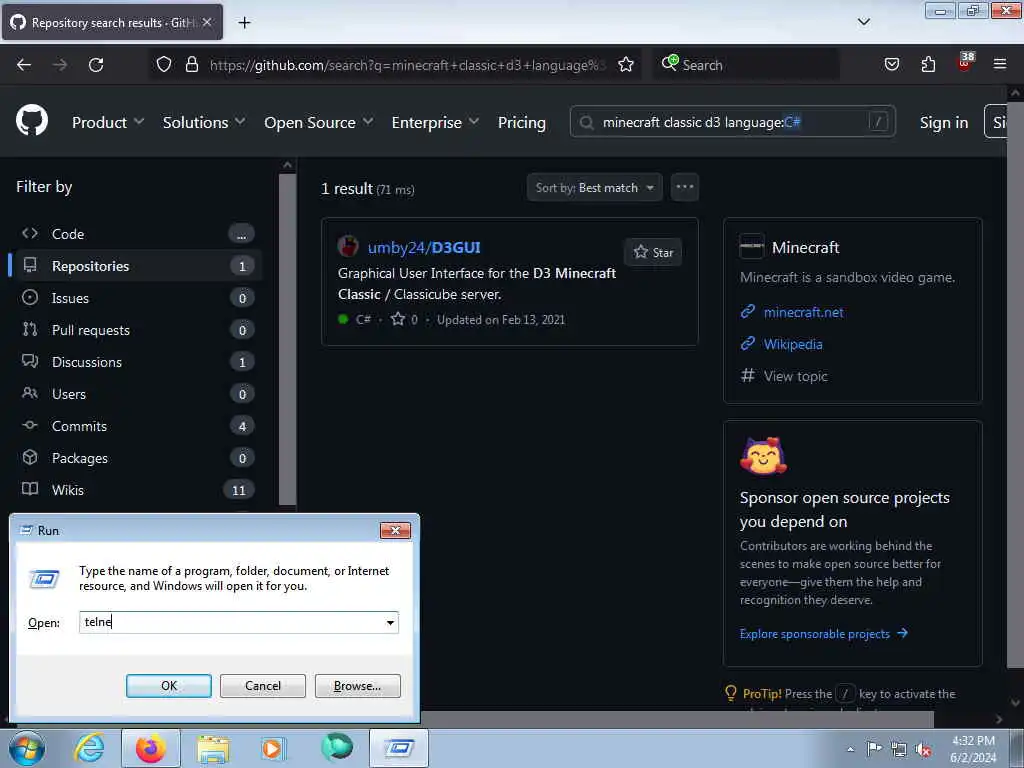The width and height of the screenshot is (1024, 768).
Task: Click the star count icon showing 0
Action: (398, 319)
